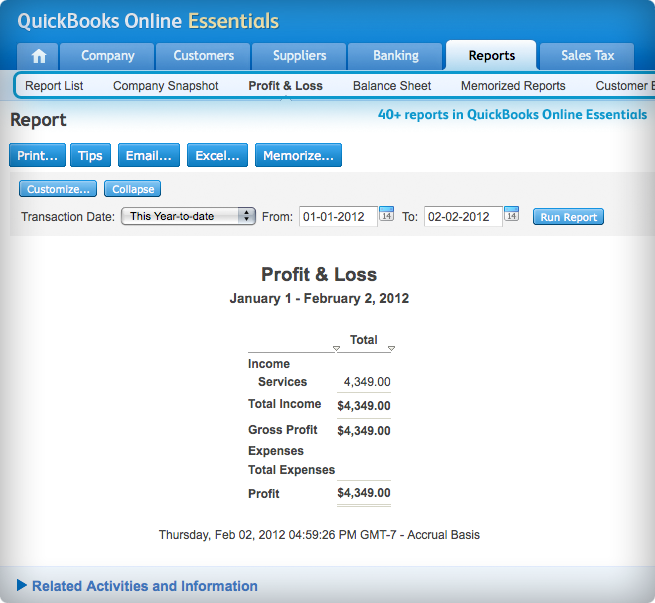Click the Profit amount $4,349.00

point(363,493)
